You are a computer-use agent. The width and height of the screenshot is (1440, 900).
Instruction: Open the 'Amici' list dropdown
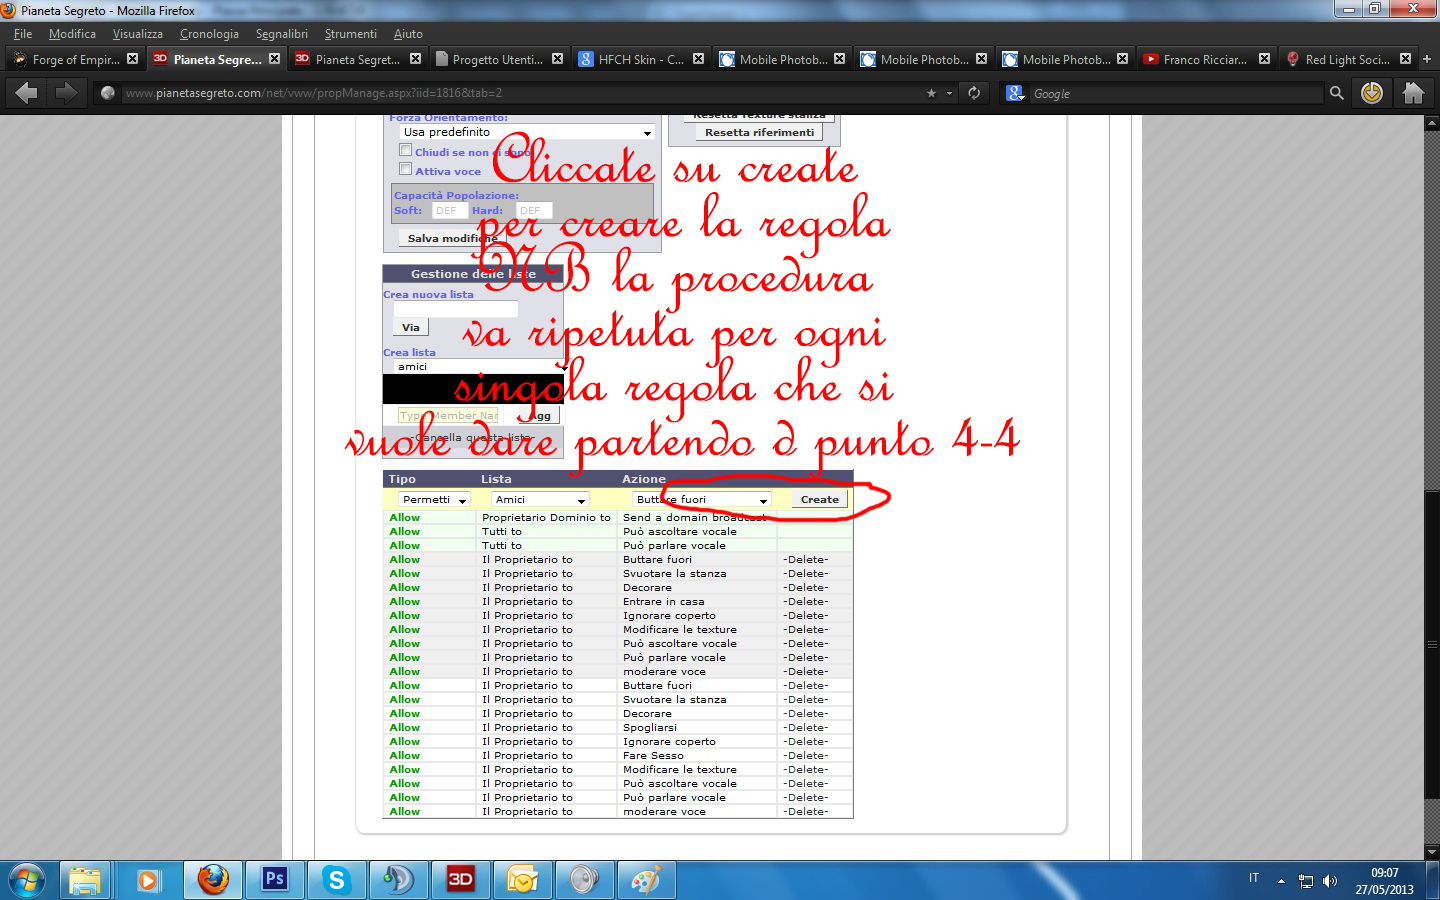point(539,499)
